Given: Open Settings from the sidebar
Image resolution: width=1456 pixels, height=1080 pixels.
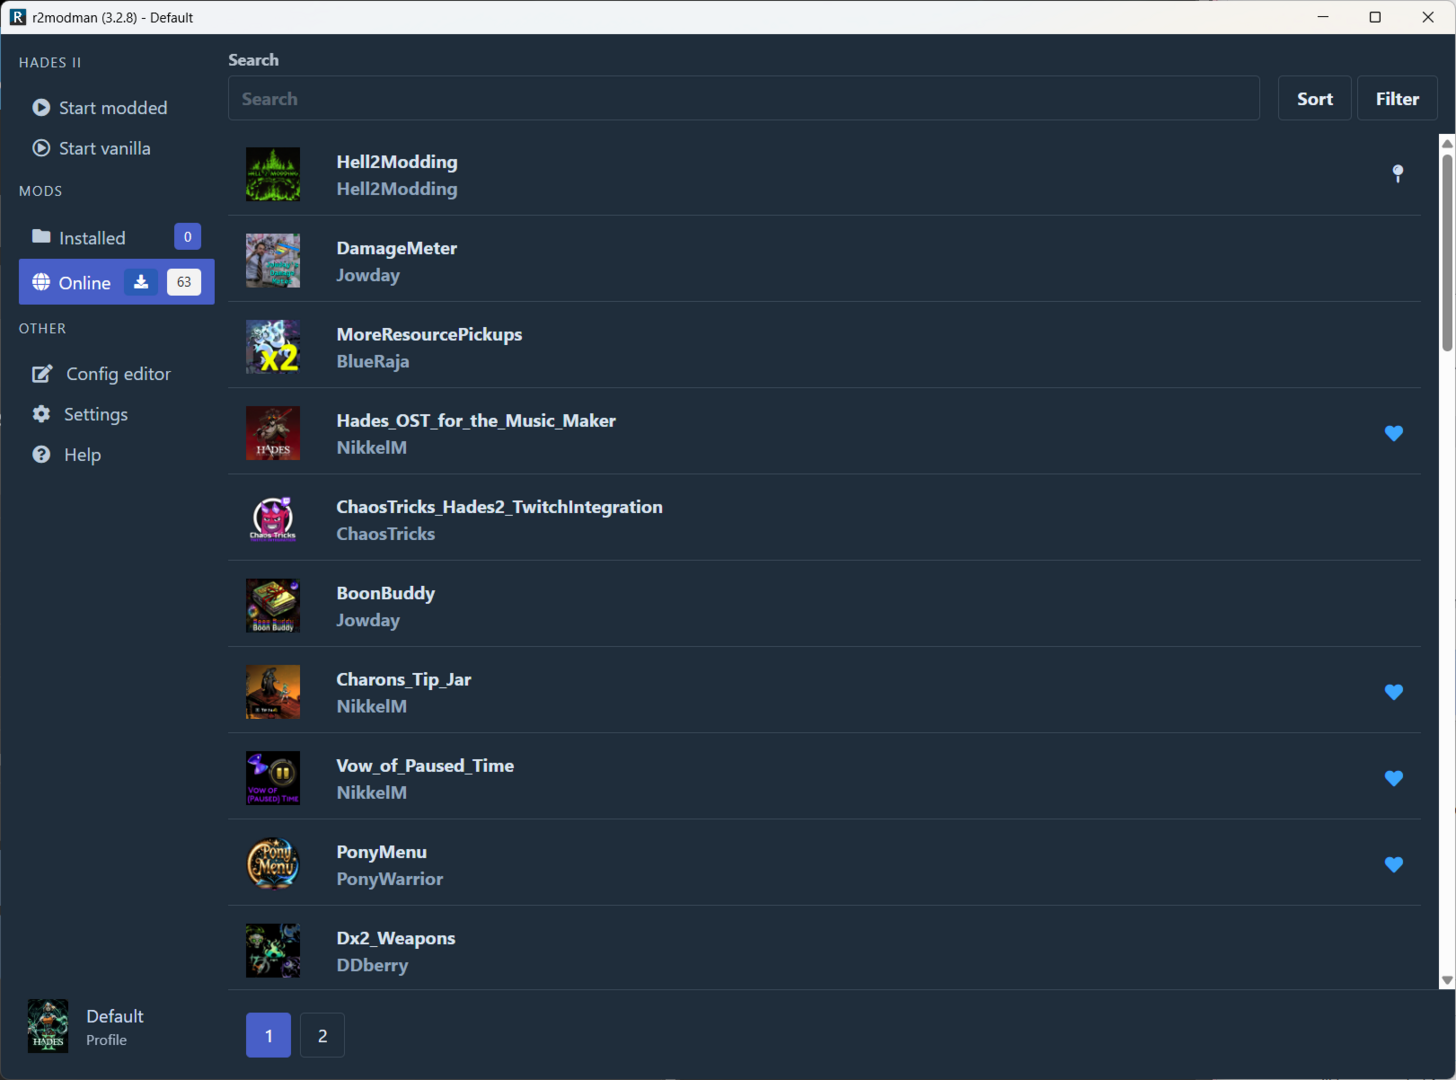Looking at the screenshot, I should click(x=116, y=414).
